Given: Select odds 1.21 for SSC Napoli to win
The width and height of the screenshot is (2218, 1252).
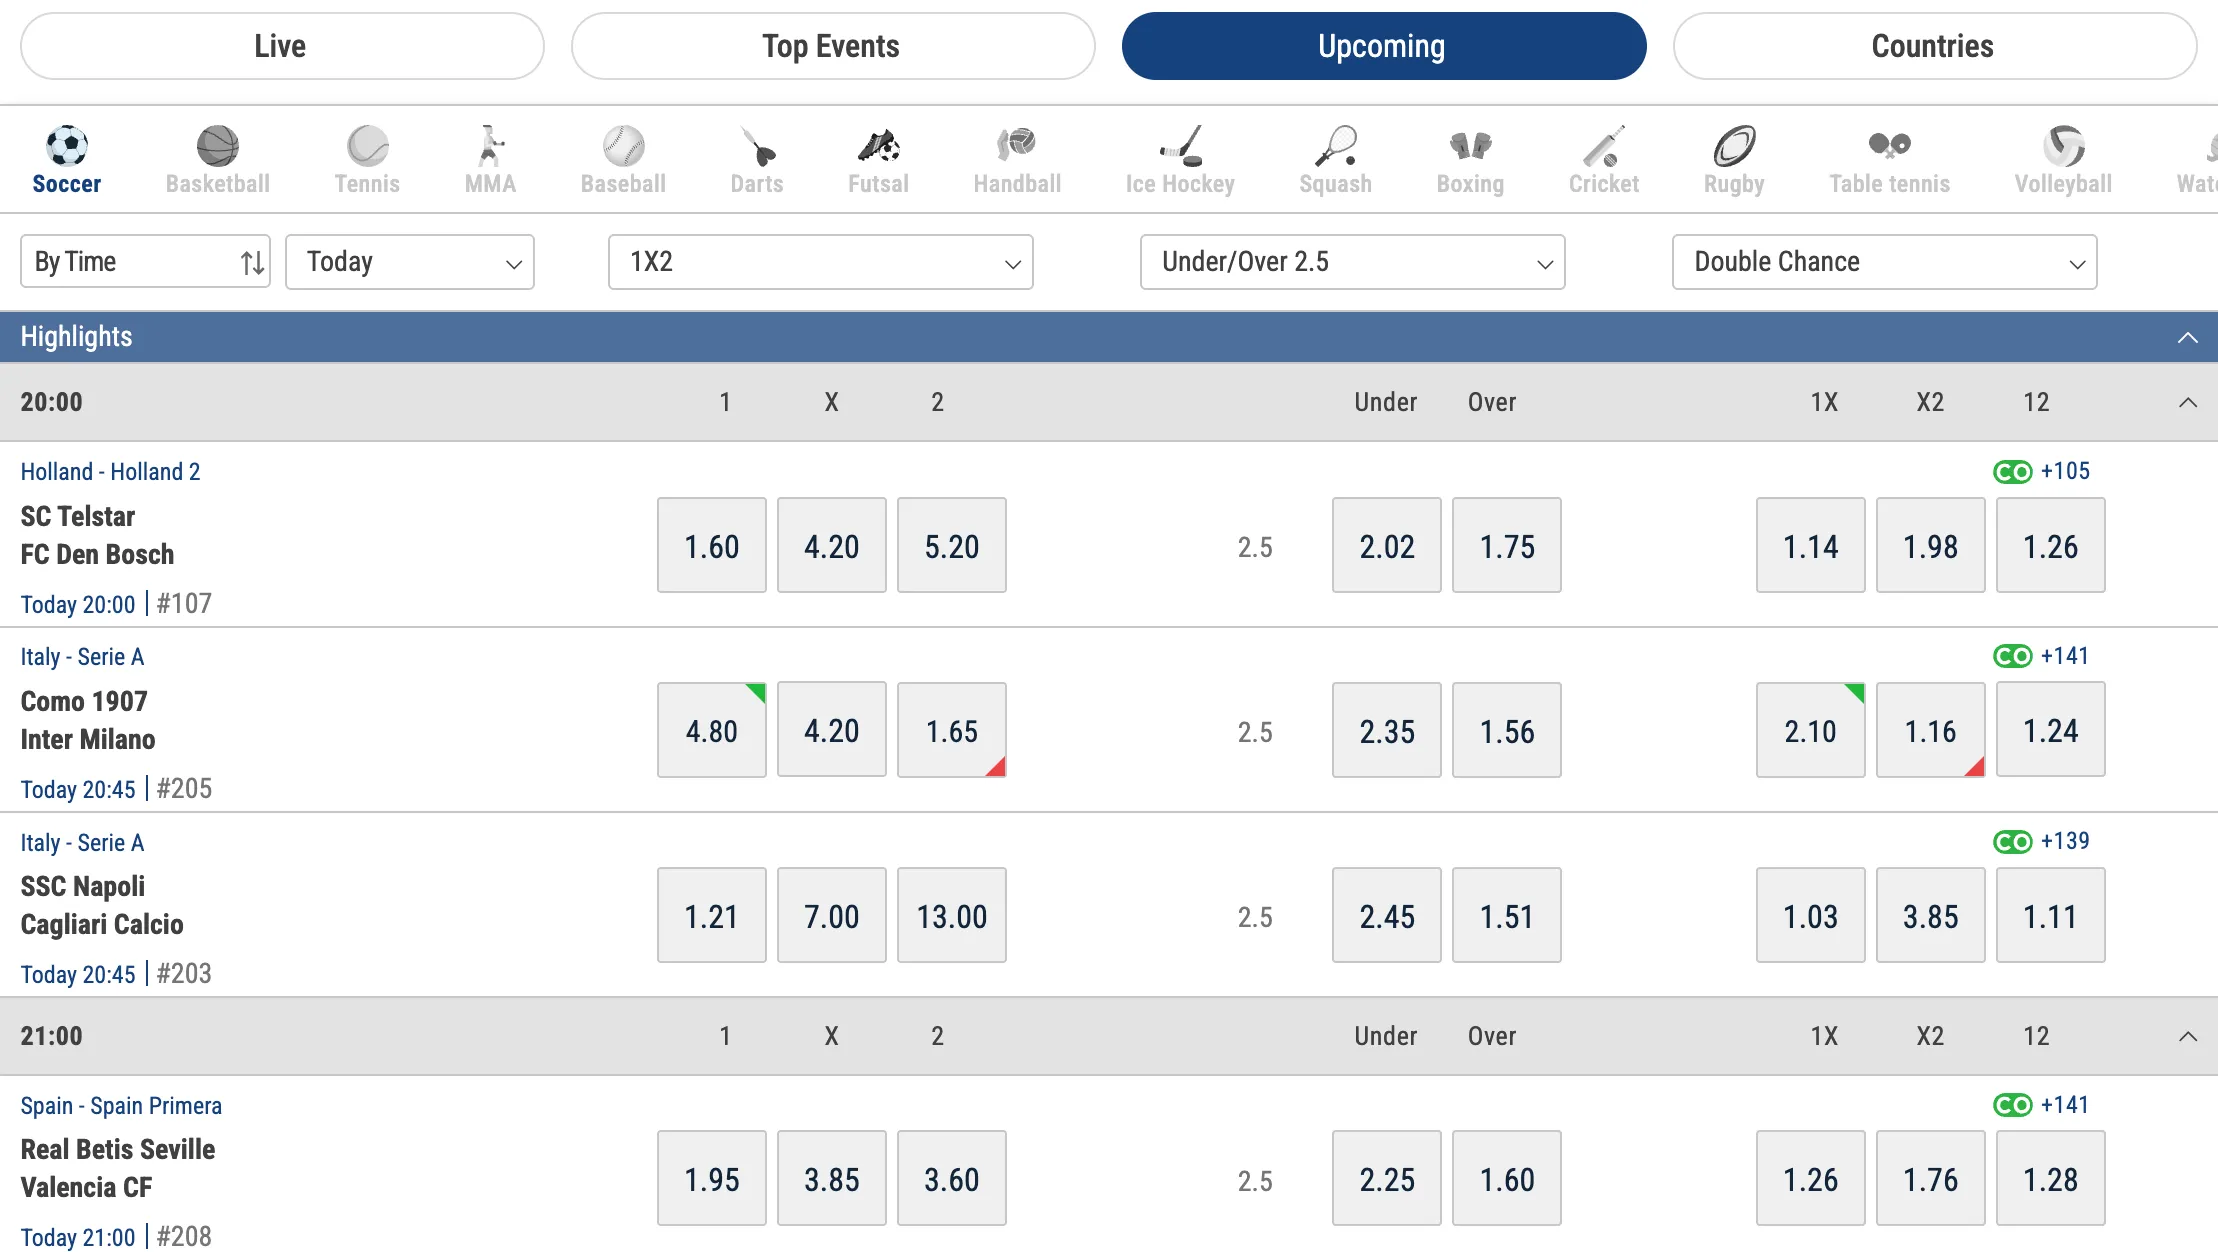Looking at the screenshot, I should tap(711, 914).
